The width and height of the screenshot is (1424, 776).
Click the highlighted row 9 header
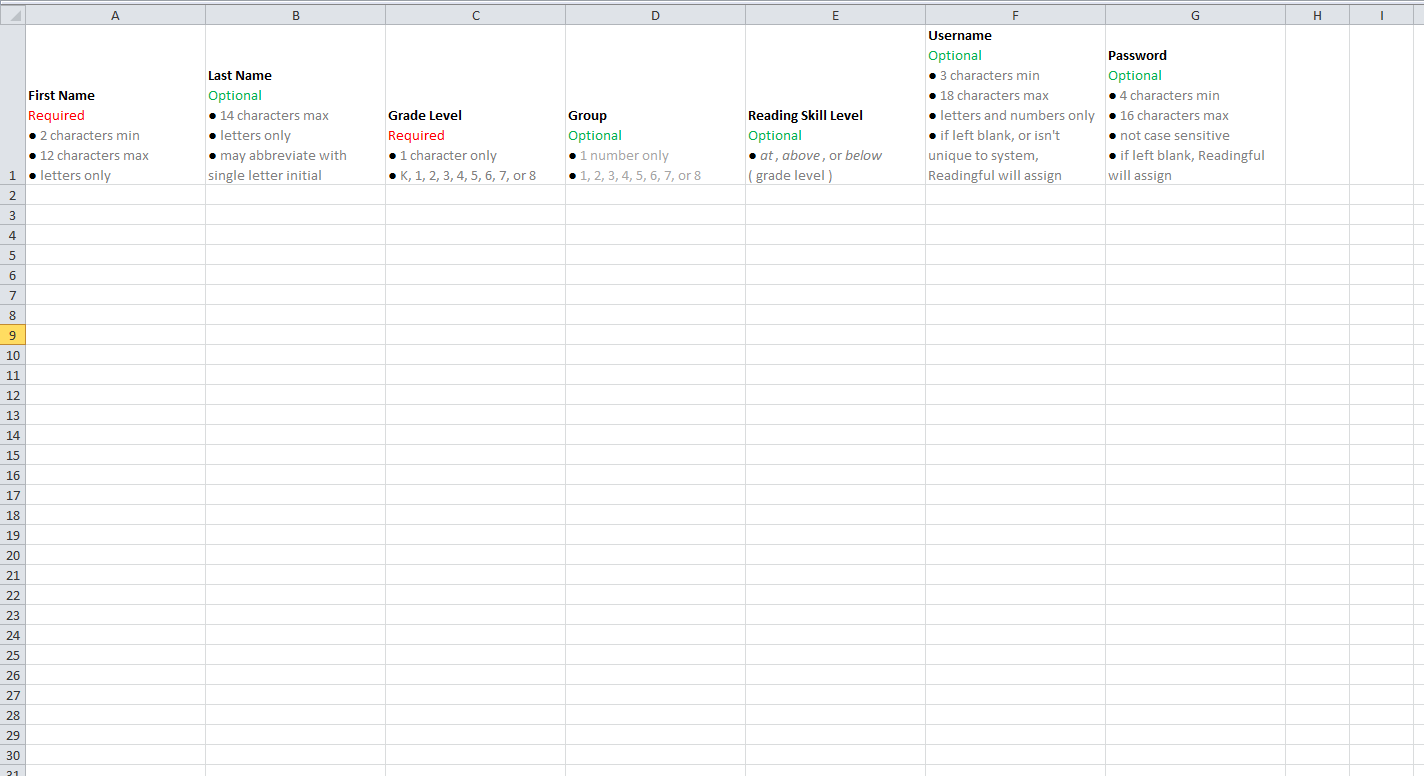pos(13,335)
